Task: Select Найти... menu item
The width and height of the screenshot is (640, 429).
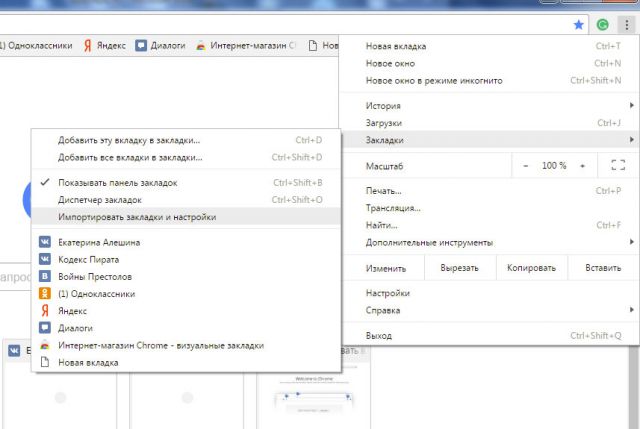Action: point(489,225)
